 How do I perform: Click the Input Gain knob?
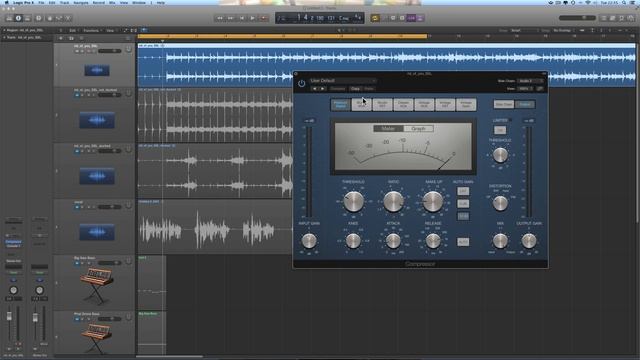(309, 241)
